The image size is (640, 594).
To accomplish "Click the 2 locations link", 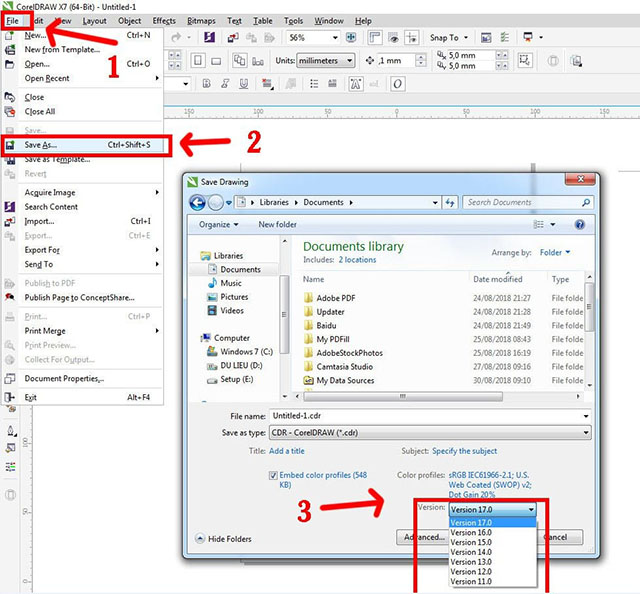I will [357, 260].
